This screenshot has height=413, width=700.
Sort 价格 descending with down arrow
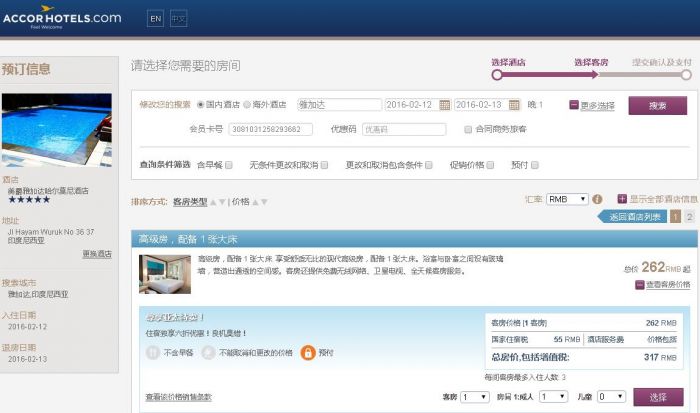(x=264, y=202)
